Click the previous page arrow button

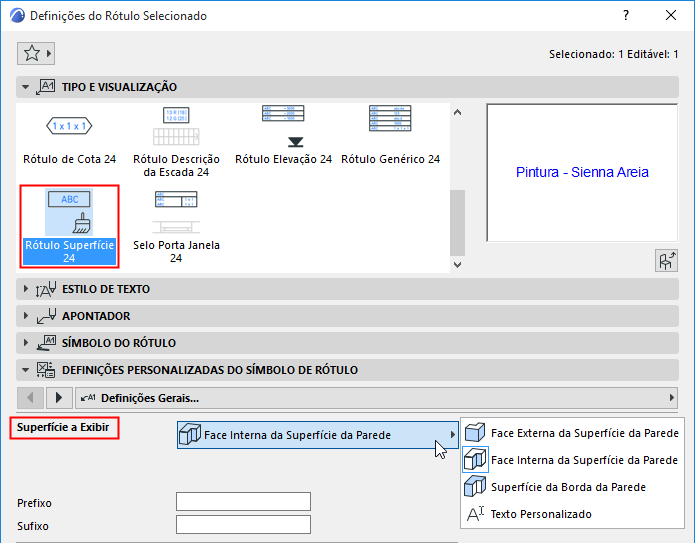point(30,398)
